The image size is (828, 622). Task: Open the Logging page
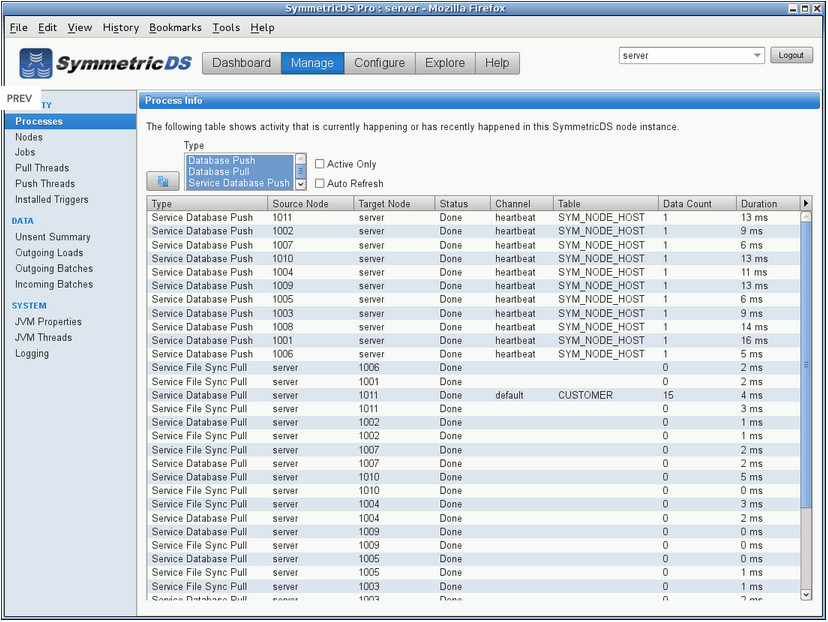[32, 354]
